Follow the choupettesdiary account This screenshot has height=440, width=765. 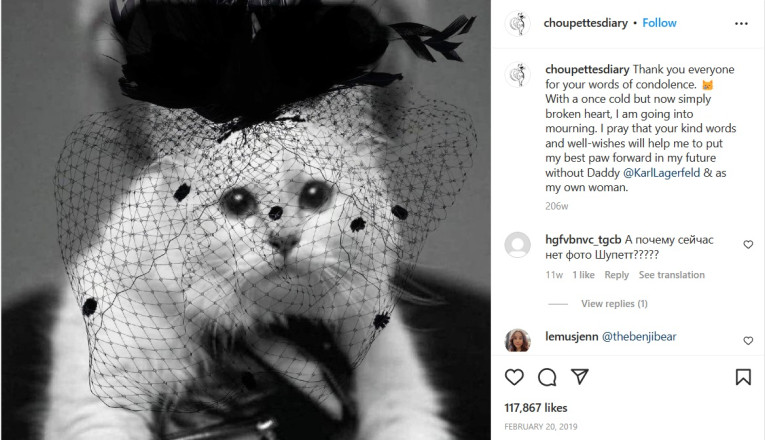coord(659,23)
